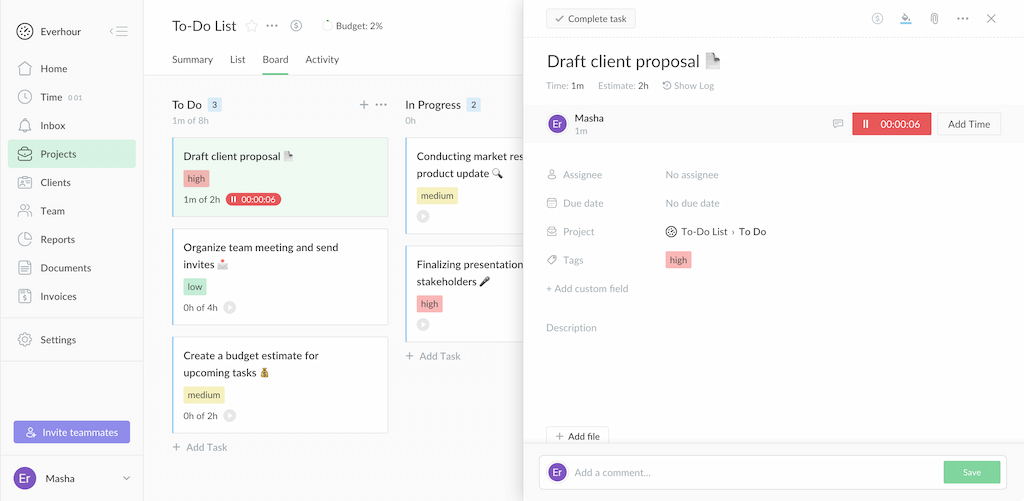Click the comment bubble icon next to the timer
This screenshot has height=501, width=1024.
838,123
